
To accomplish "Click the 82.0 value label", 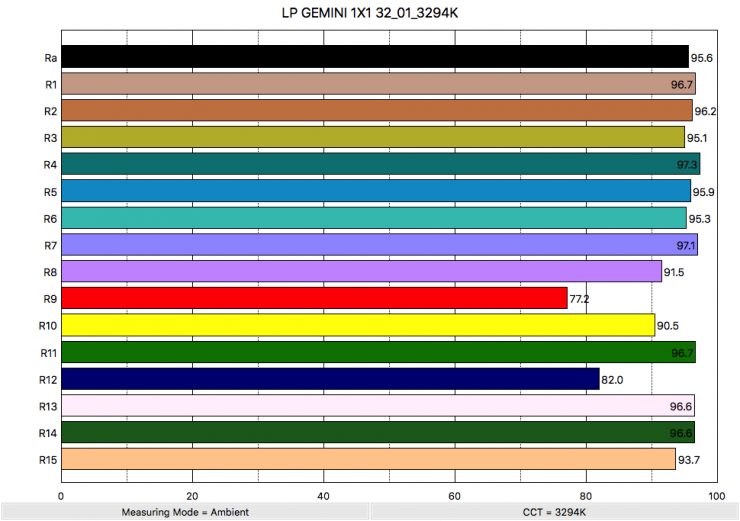I will (613, 380).
